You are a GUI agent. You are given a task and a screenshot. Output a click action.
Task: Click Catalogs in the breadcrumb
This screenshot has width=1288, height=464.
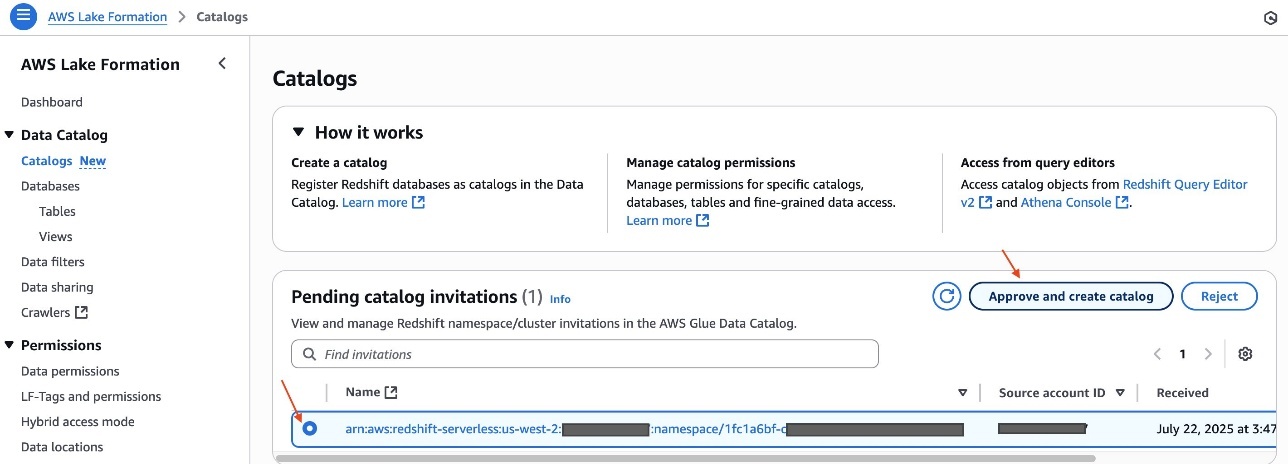pyautogui.click(x=222, y=17)
